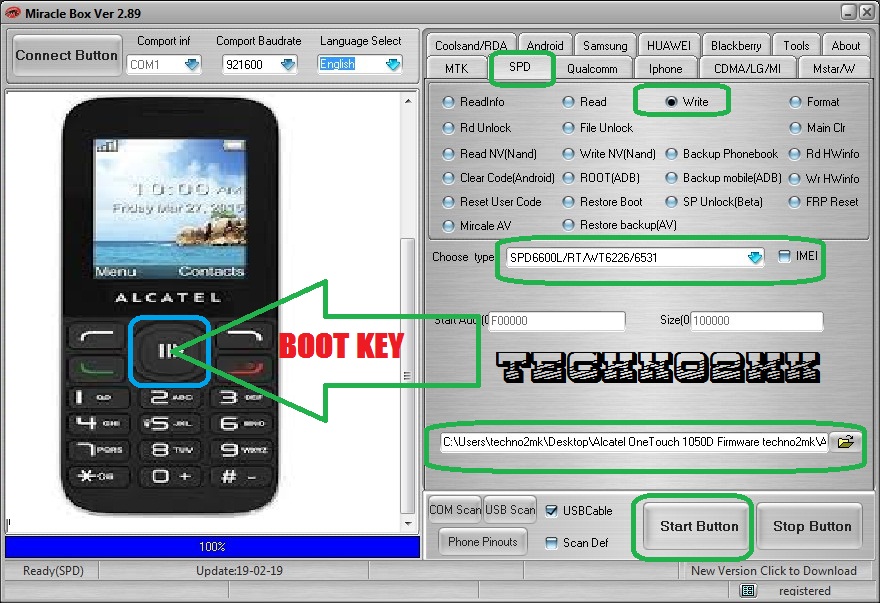The image size is (880, 603).
Task: Click the blue 100% progress bar
Action: click(212, 547)
